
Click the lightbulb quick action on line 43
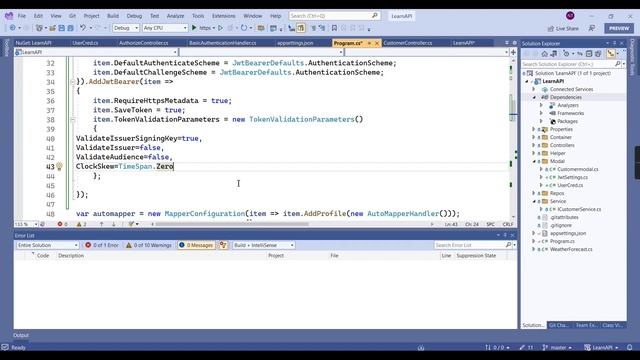[x=59, y=167]
